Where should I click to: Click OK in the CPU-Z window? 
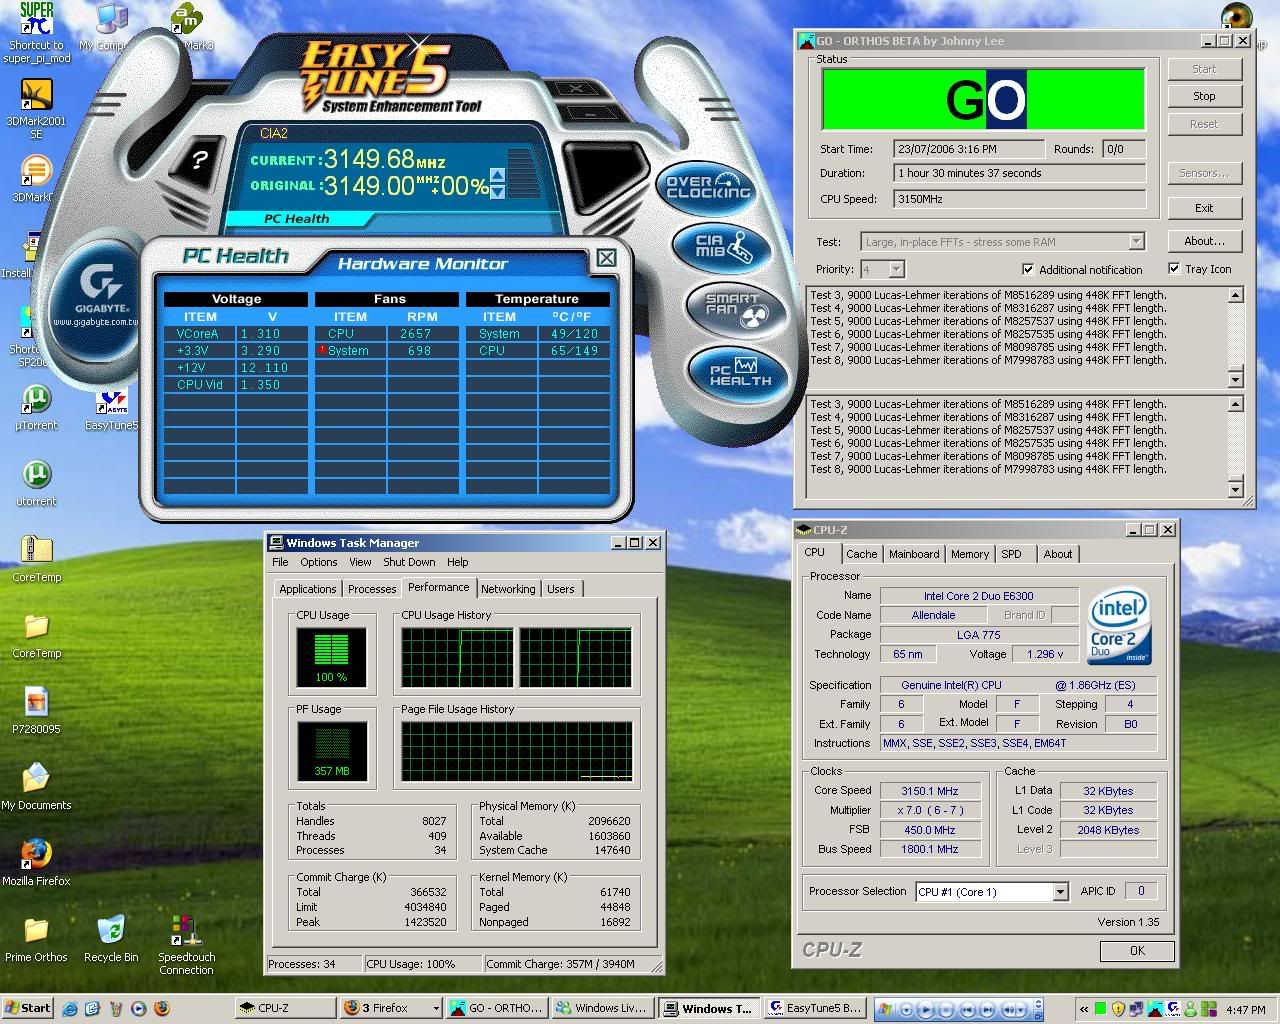tap(1137, 951)
